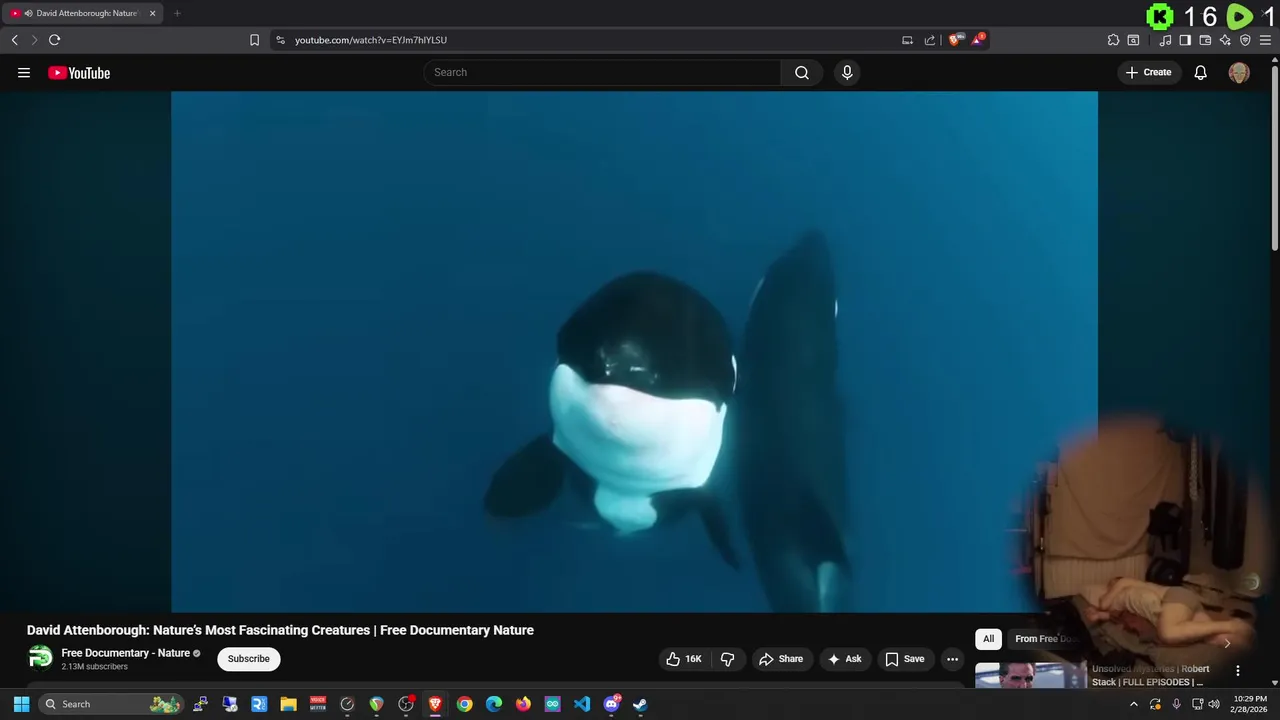Open Firefox from the taskbar
This screenshot has width=1280, height=720.
523,704
